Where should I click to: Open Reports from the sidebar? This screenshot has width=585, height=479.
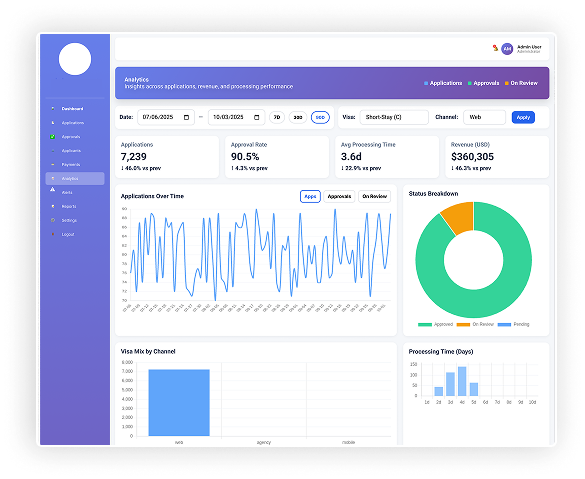point(75,206)
